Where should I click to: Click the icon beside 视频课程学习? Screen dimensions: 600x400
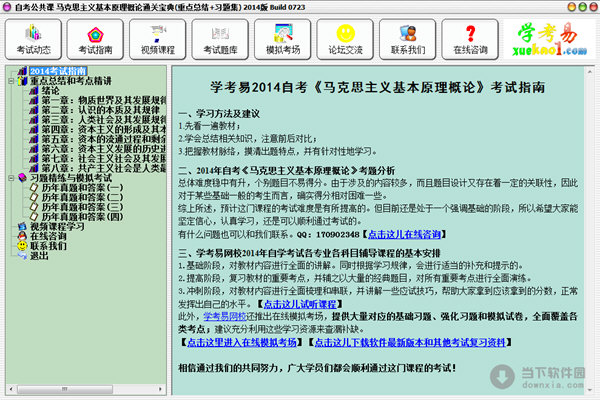(23, 227)
